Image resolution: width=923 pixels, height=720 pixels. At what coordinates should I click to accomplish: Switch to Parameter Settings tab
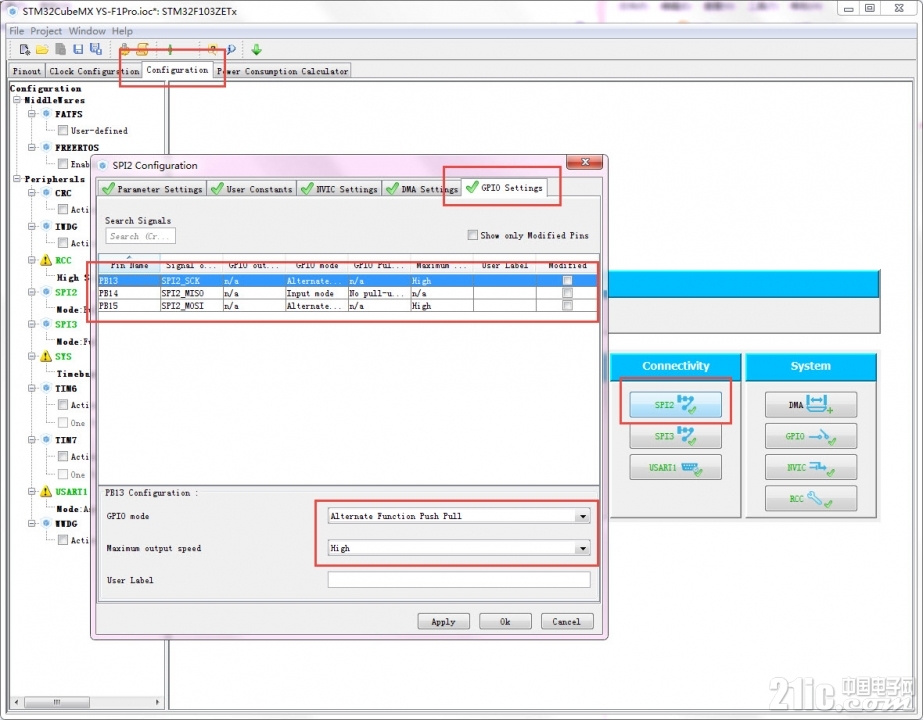[x=152, y=189]
